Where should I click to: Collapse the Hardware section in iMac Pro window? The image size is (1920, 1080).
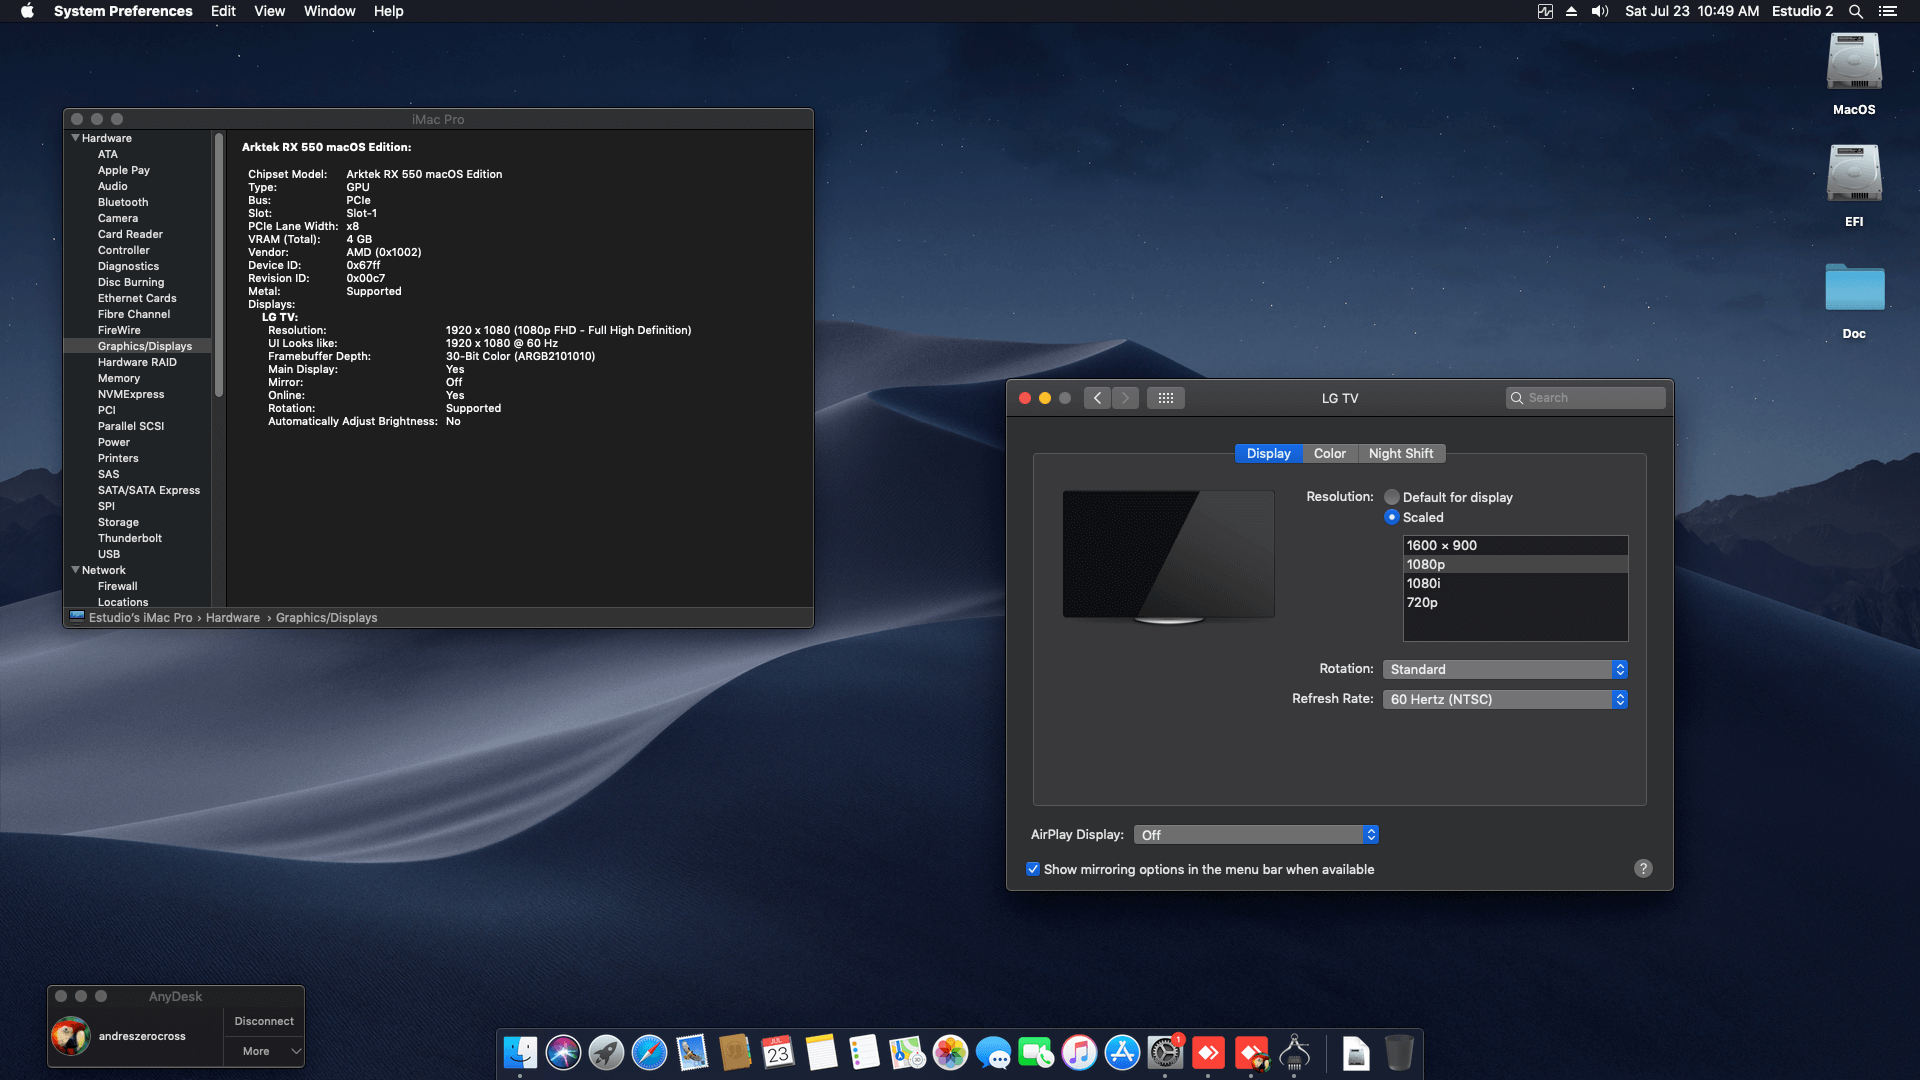coord(75,138)
